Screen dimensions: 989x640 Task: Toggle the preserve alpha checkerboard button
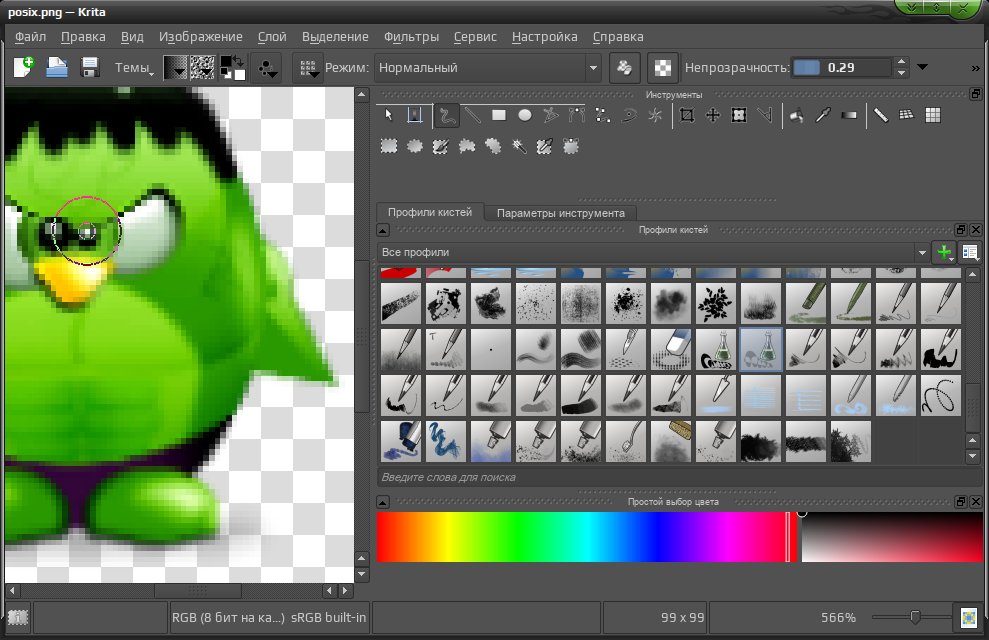(x=662, y=67)
